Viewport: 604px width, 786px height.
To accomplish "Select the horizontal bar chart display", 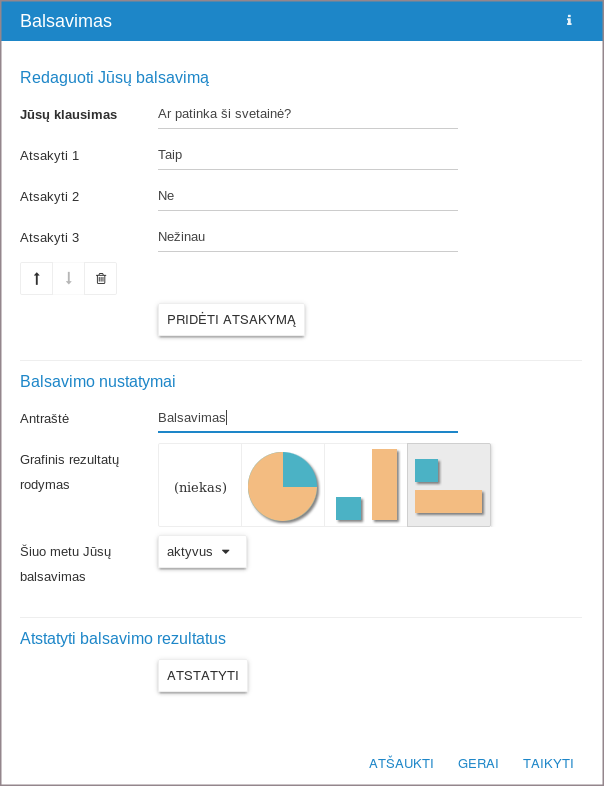I will tap(449, 486).
